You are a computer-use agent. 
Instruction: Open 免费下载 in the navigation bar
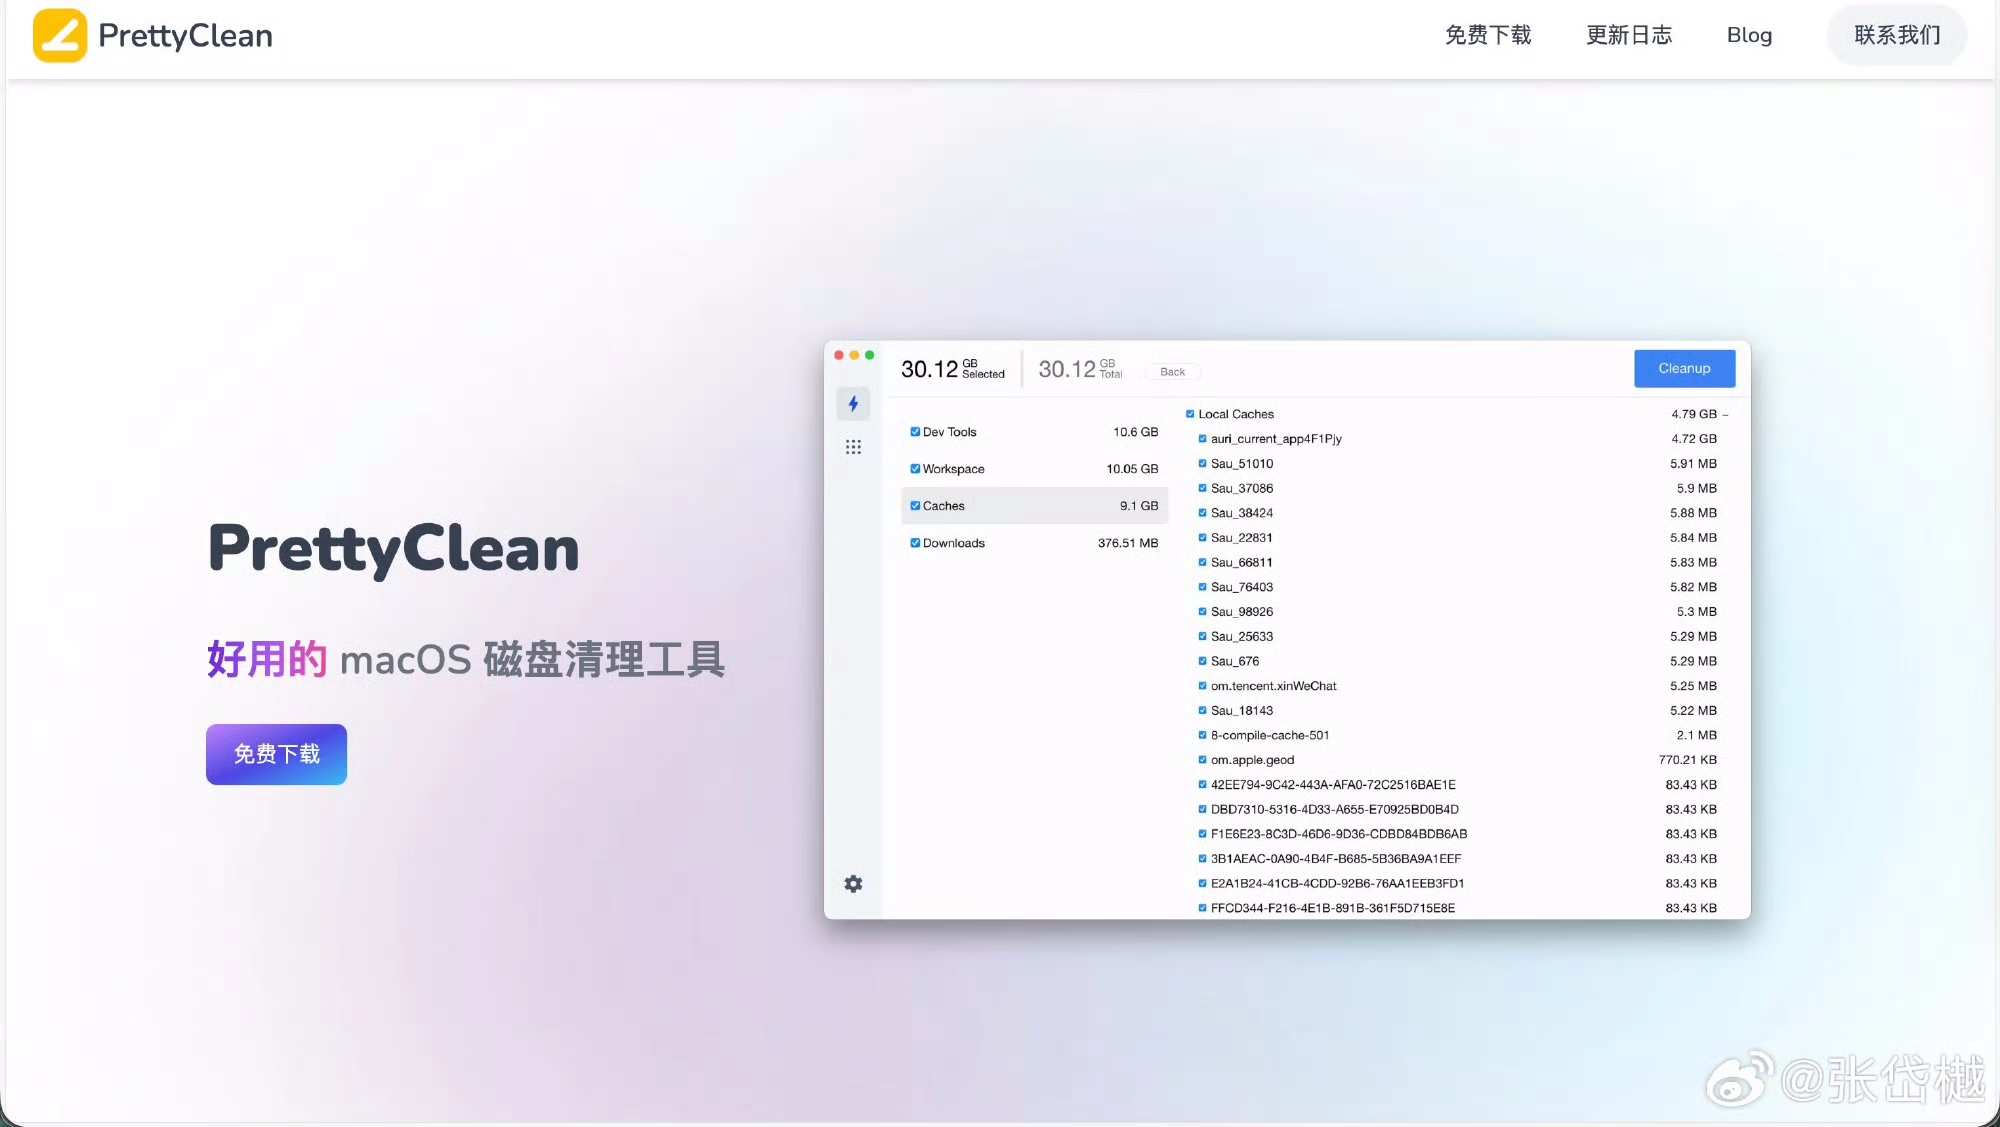[1488, 35]
